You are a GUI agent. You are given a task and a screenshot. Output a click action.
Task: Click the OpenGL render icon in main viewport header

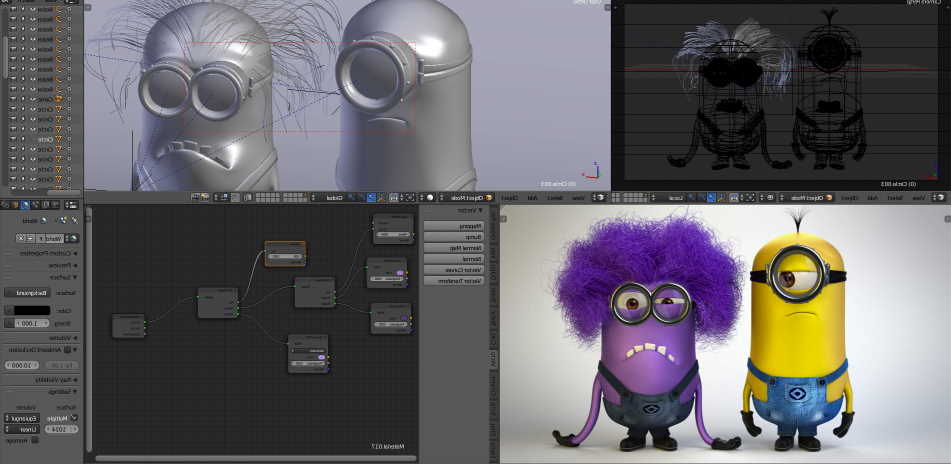point(206,197)
